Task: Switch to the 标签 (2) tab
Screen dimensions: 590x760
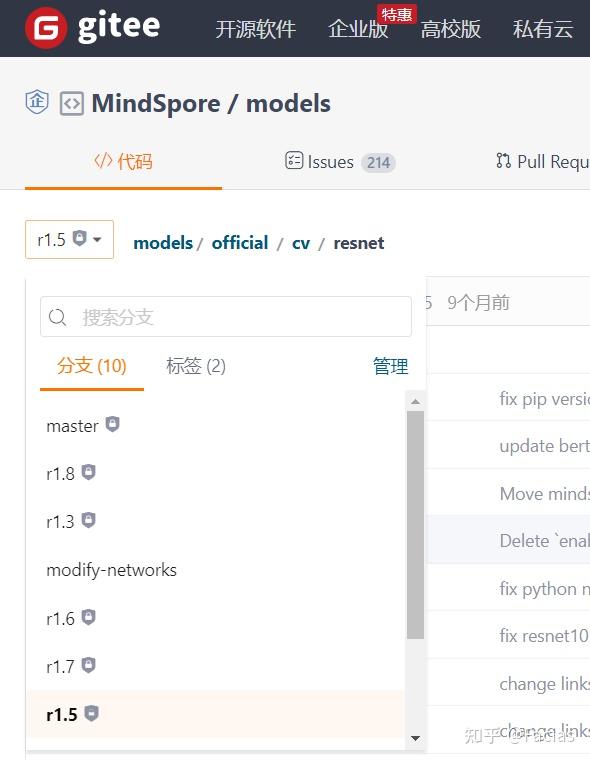Action: (x=196, y=366)
